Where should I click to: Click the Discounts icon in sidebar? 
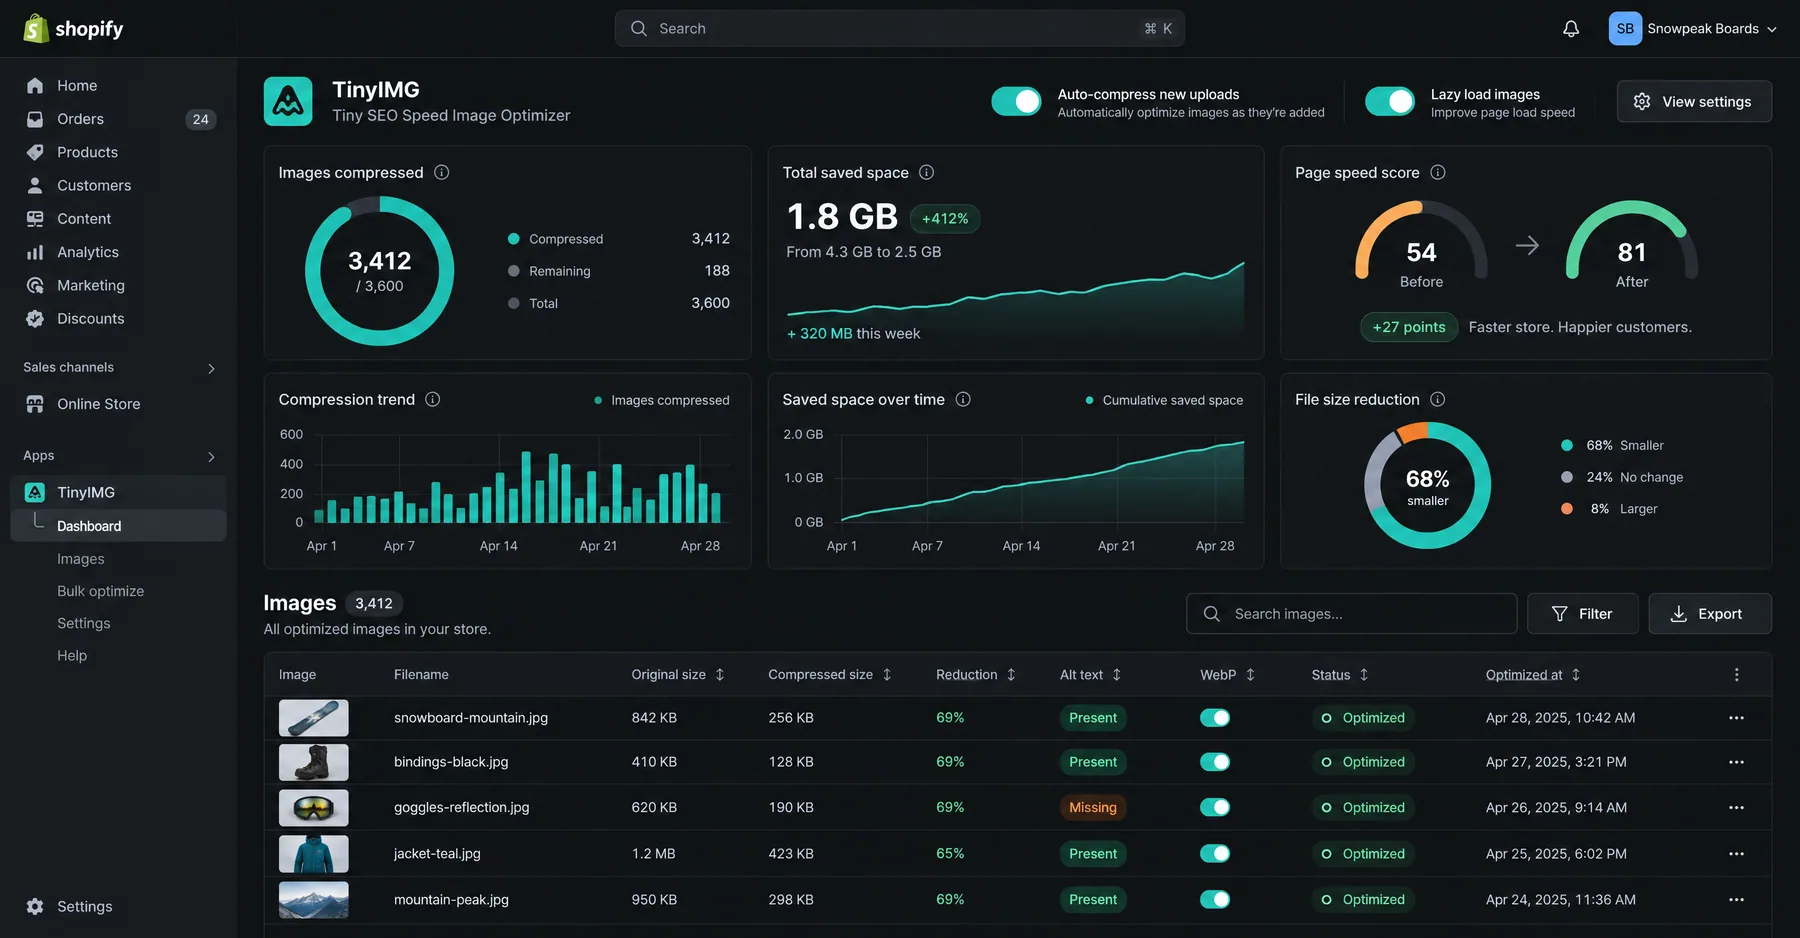coord(35,319)
